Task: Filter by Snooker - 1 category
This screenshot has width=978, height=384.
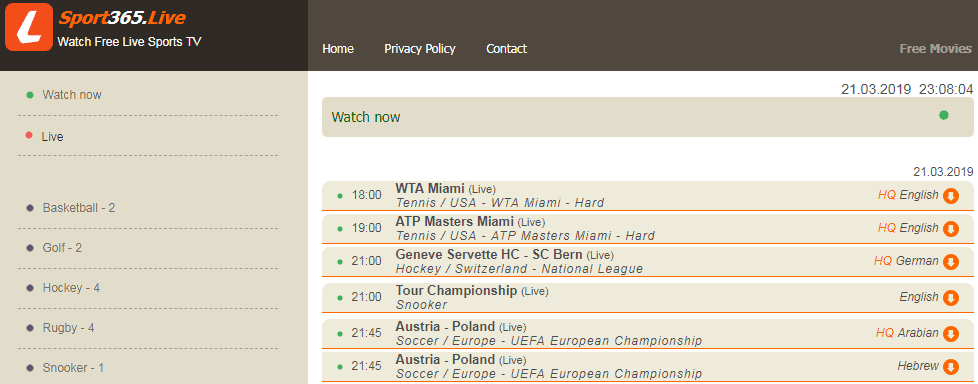Action: (73, 368)
